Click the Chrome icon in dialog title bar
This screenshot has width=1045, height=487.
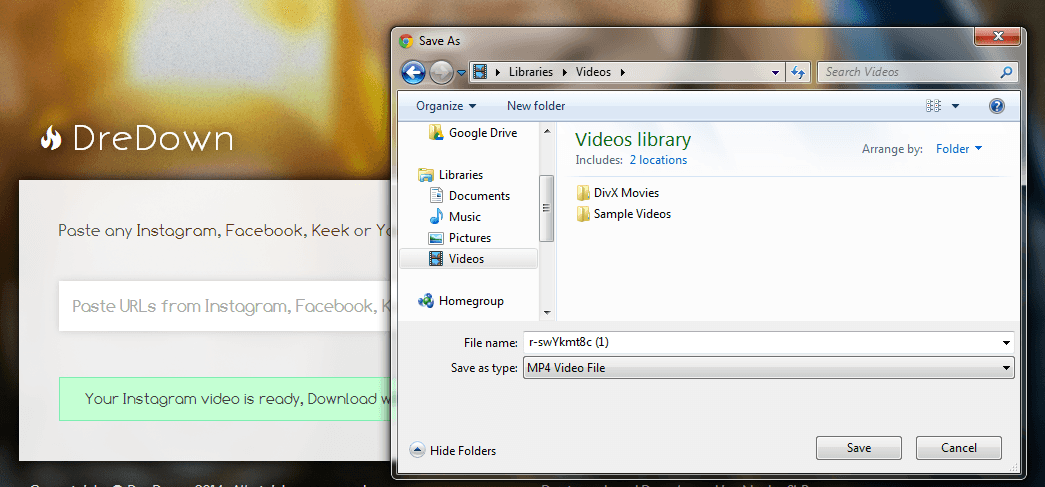[x=405, y=41]
